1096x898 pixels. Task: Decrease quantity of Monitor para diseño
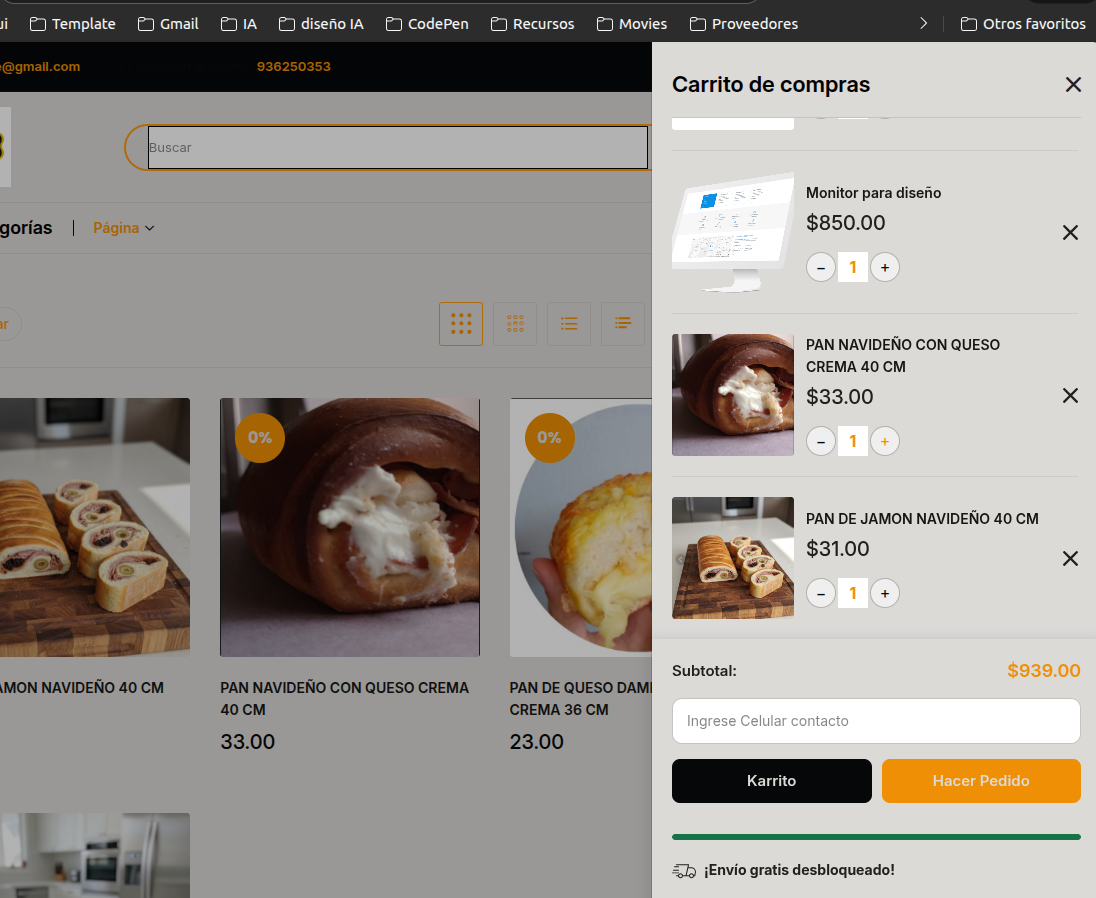(821, 267)
